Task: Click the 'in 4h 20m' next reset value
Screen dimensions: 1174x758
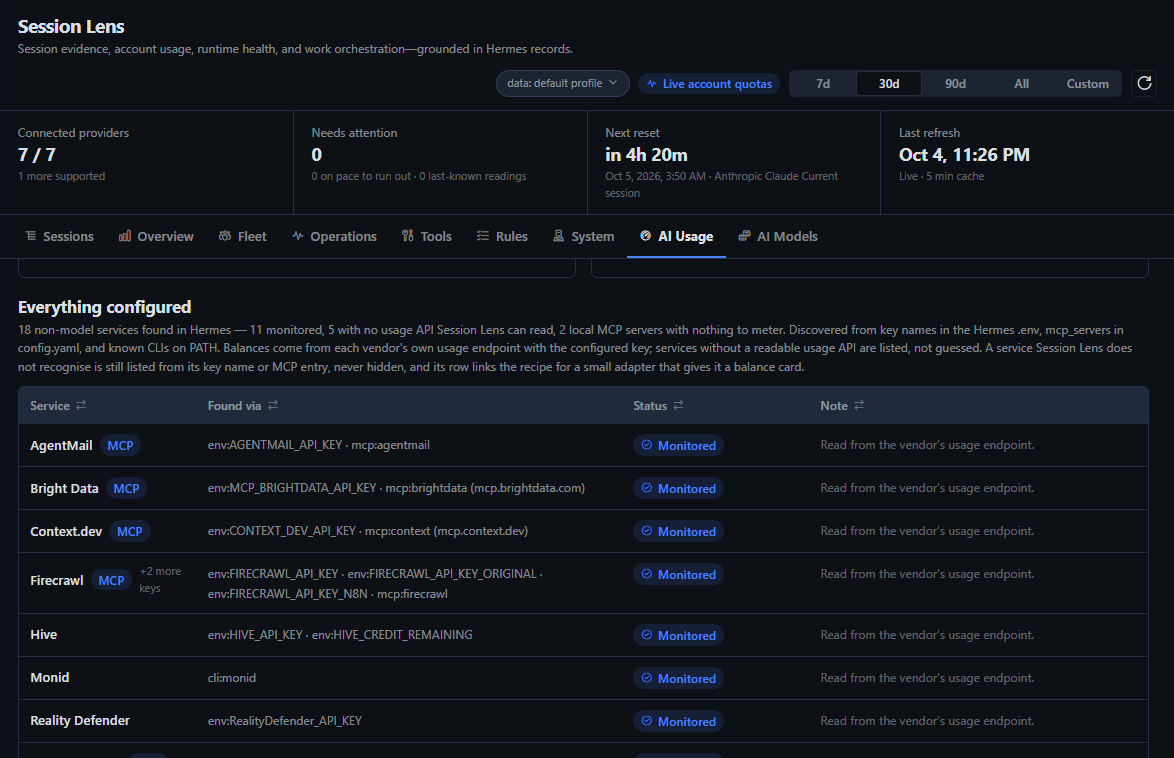Action: pos(646,155)
